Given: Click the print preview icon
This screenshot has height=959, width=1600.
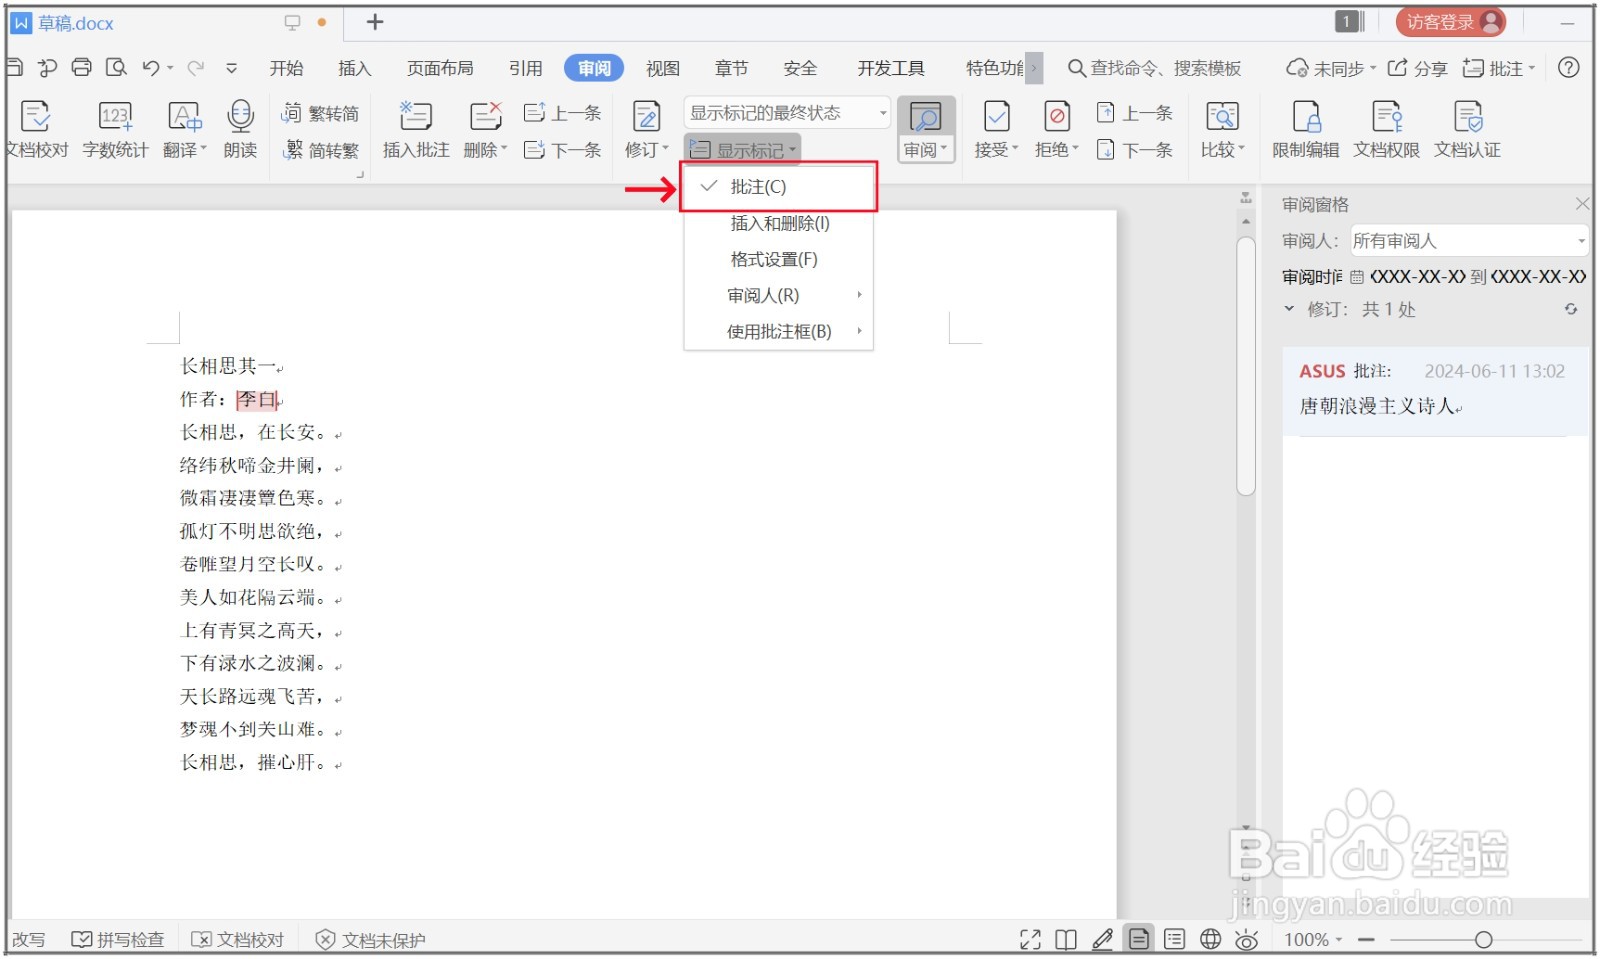Looking at the screenshot, I should tap(116, 67).
